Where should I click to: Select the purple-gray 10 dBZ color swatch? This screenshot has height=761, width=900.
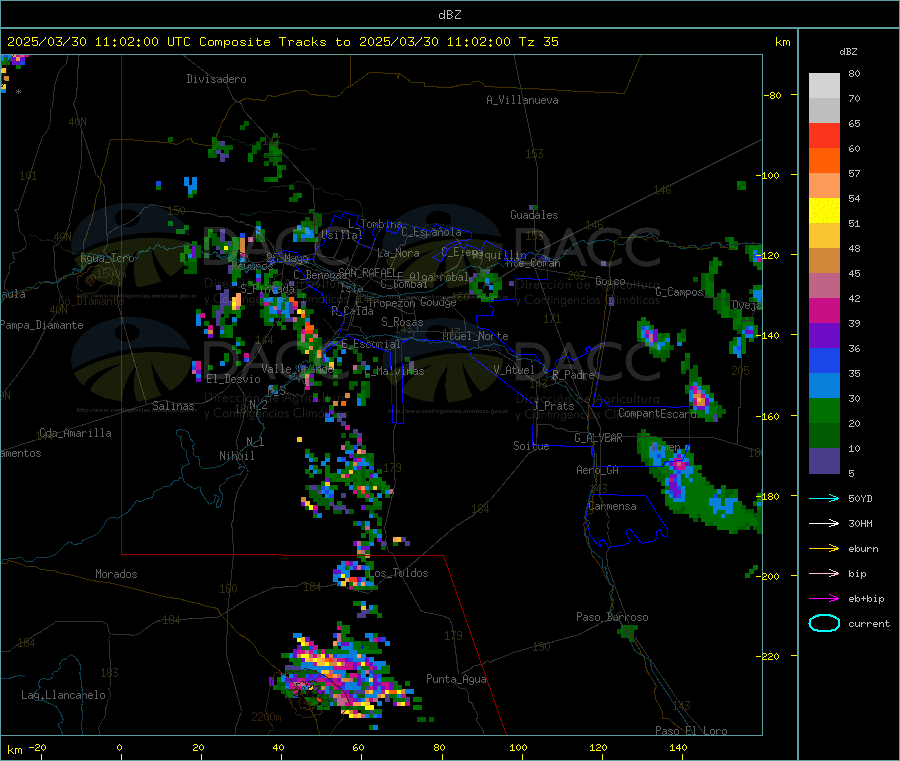(x=824, y=461)
